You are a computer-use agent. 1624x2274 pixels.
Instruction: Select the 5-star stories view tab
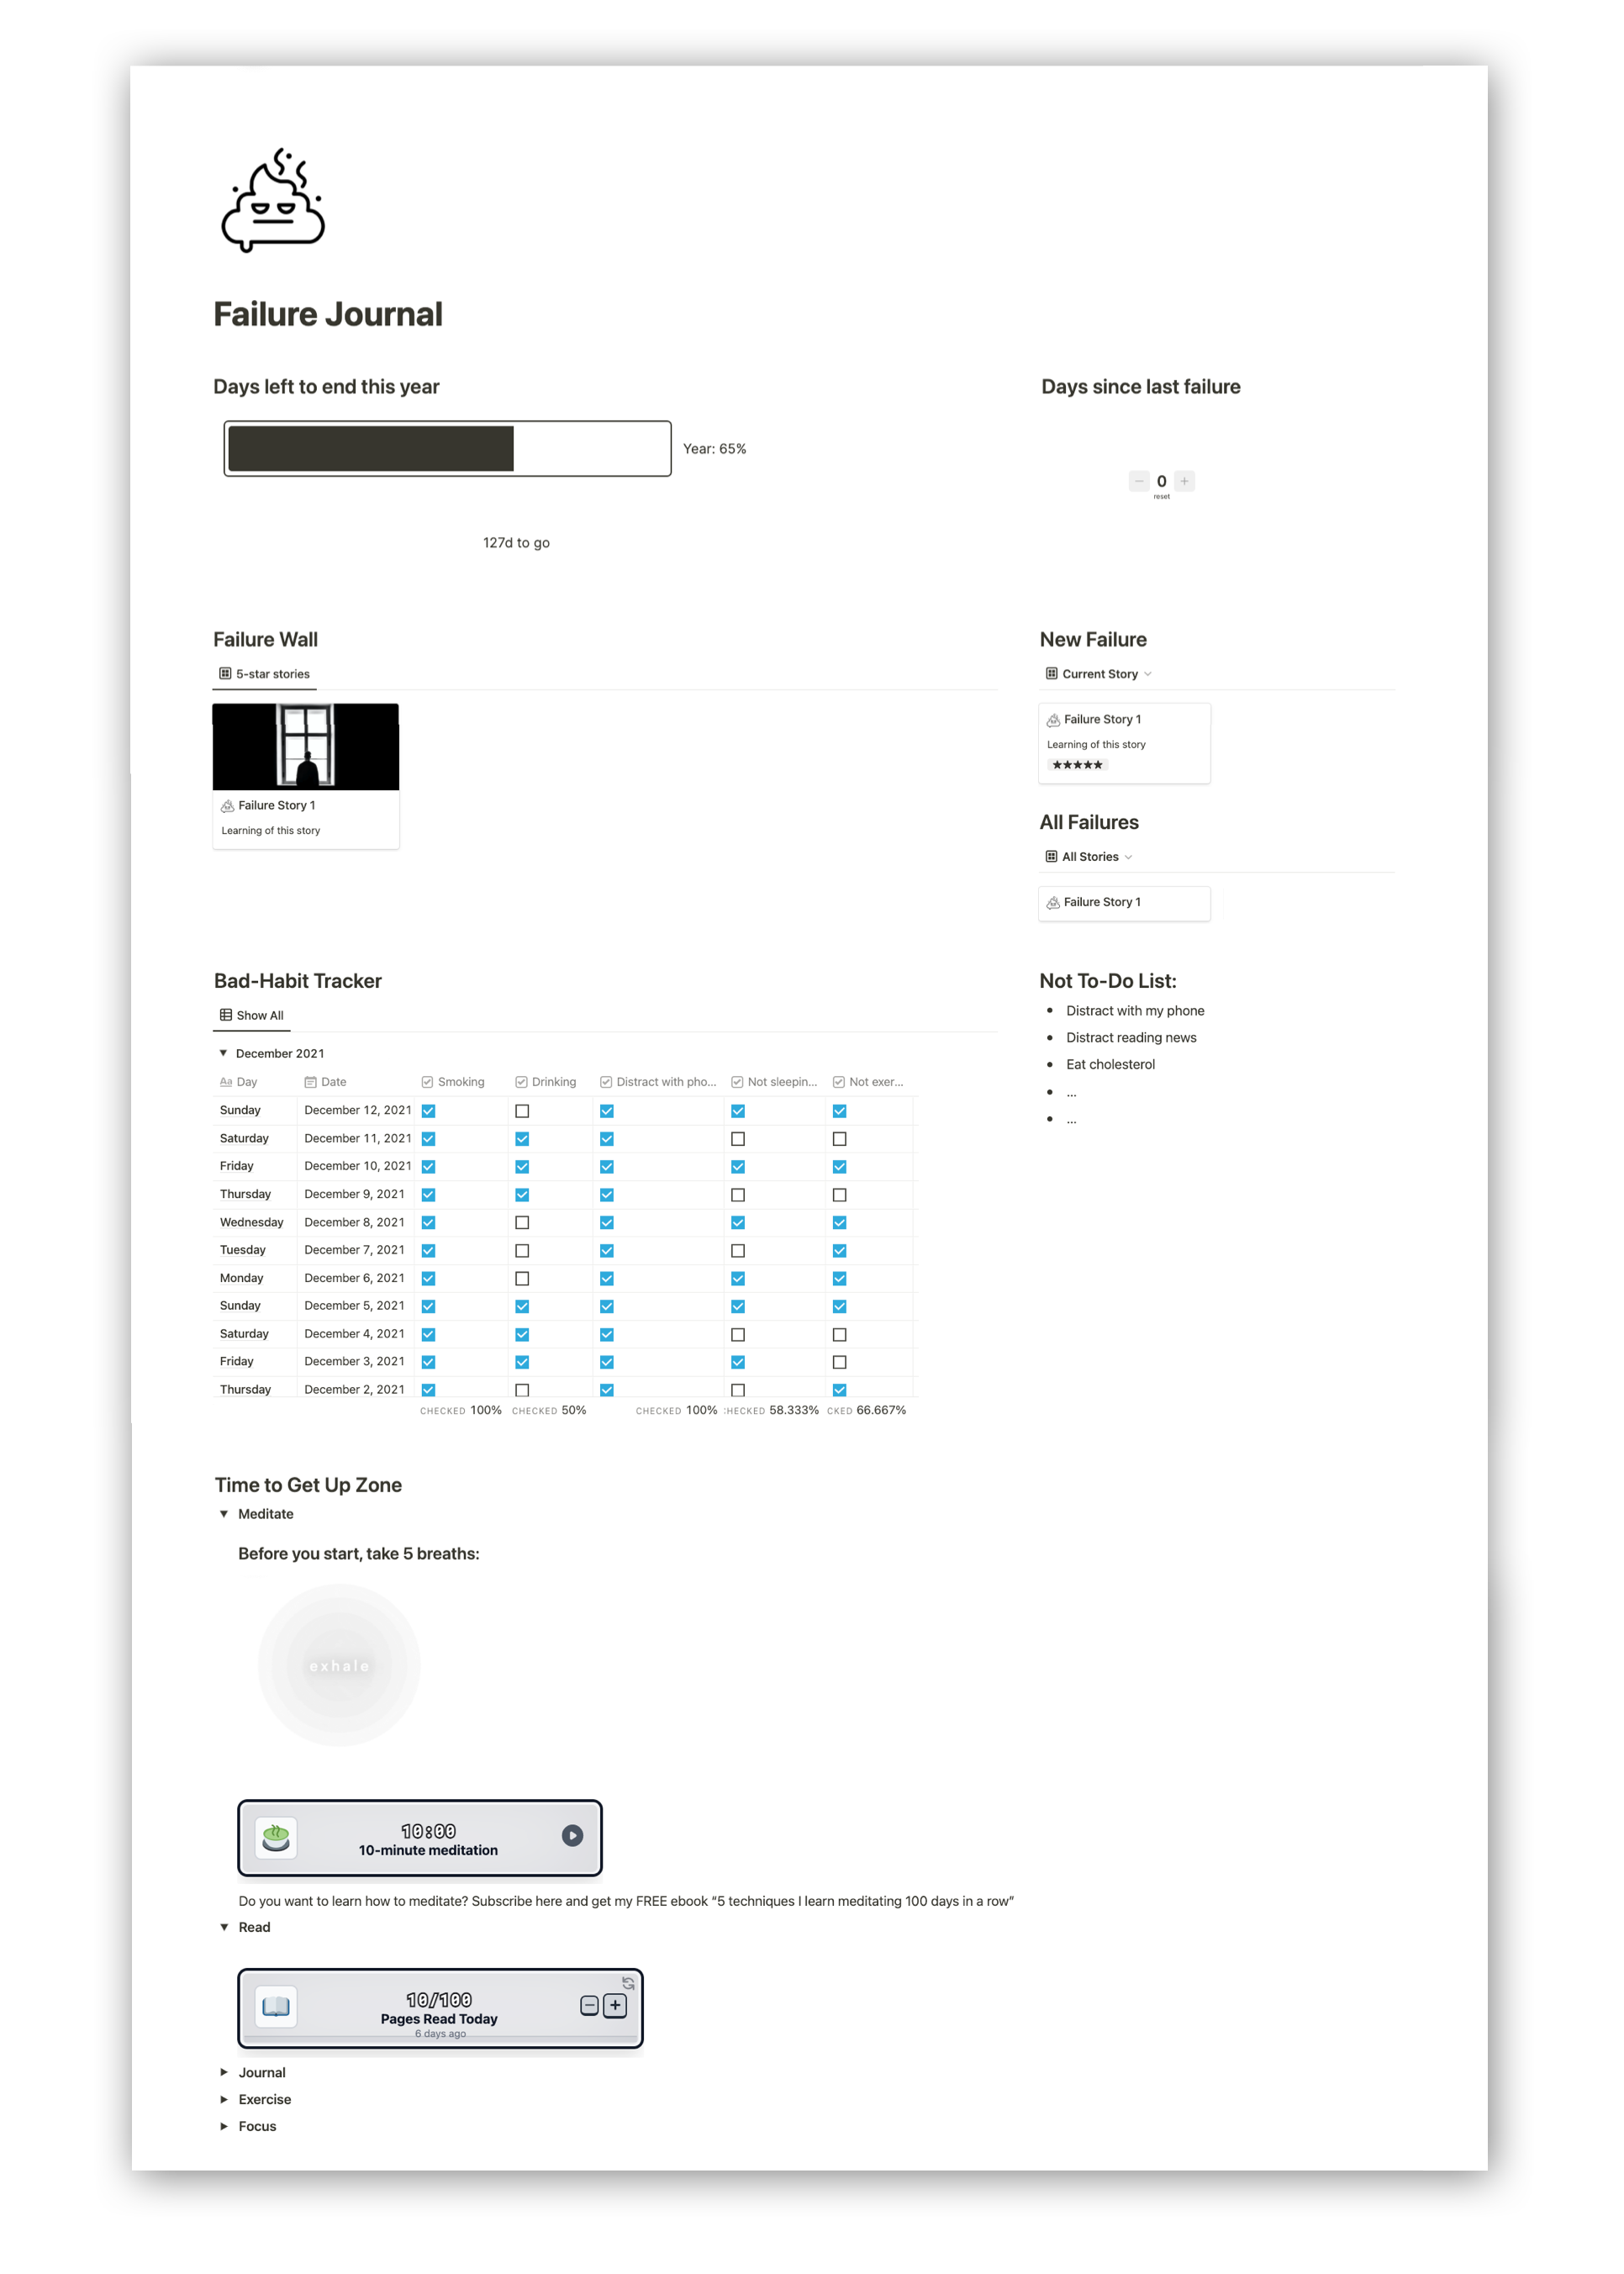coord(265,674)
